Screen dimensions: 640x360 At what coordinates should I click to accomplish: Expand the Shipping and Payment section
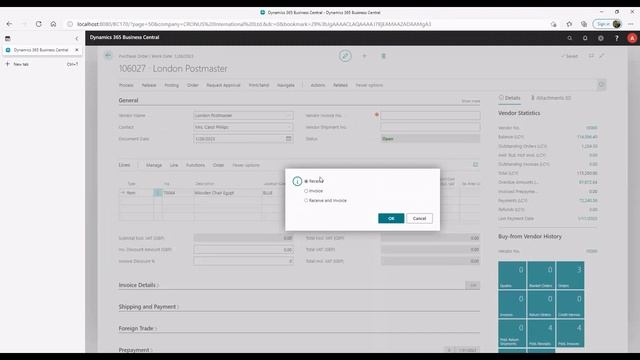149,307
